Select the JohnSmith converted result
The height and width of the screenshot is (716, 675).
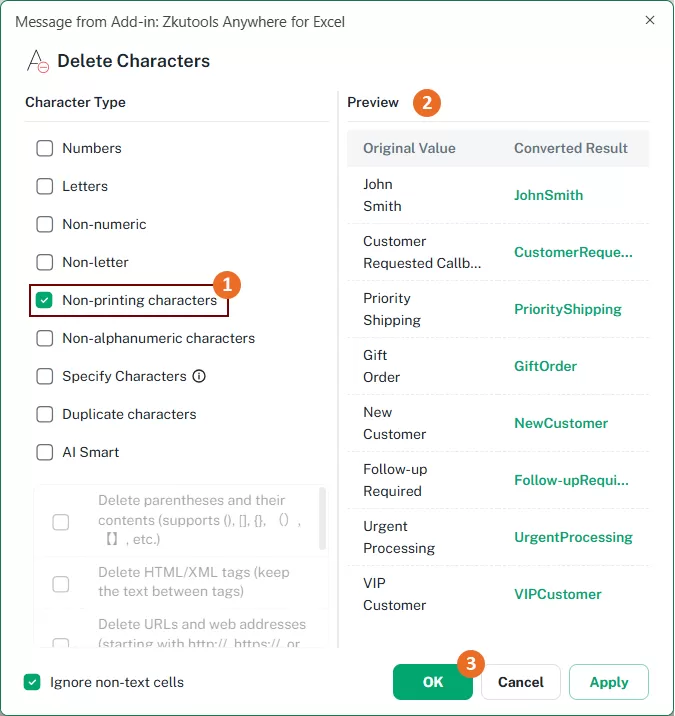[x=548, y=195]
